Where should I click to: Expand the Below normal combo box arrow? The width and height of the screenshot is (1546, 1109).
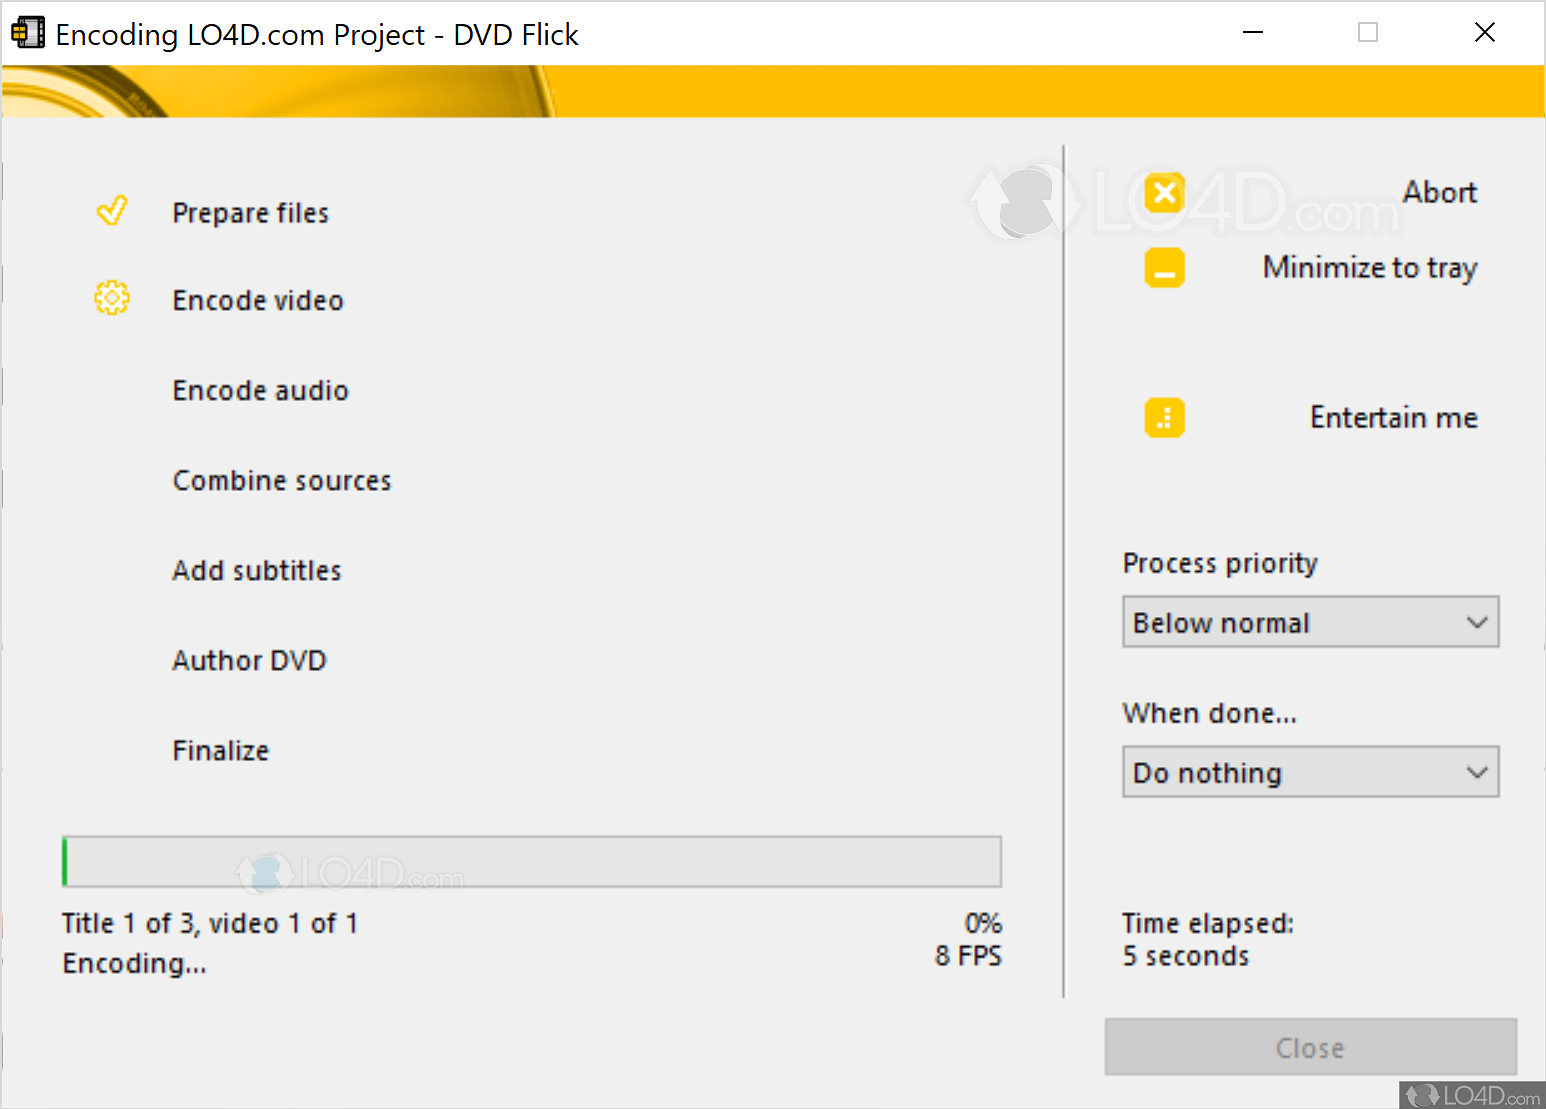(1477, 622)
